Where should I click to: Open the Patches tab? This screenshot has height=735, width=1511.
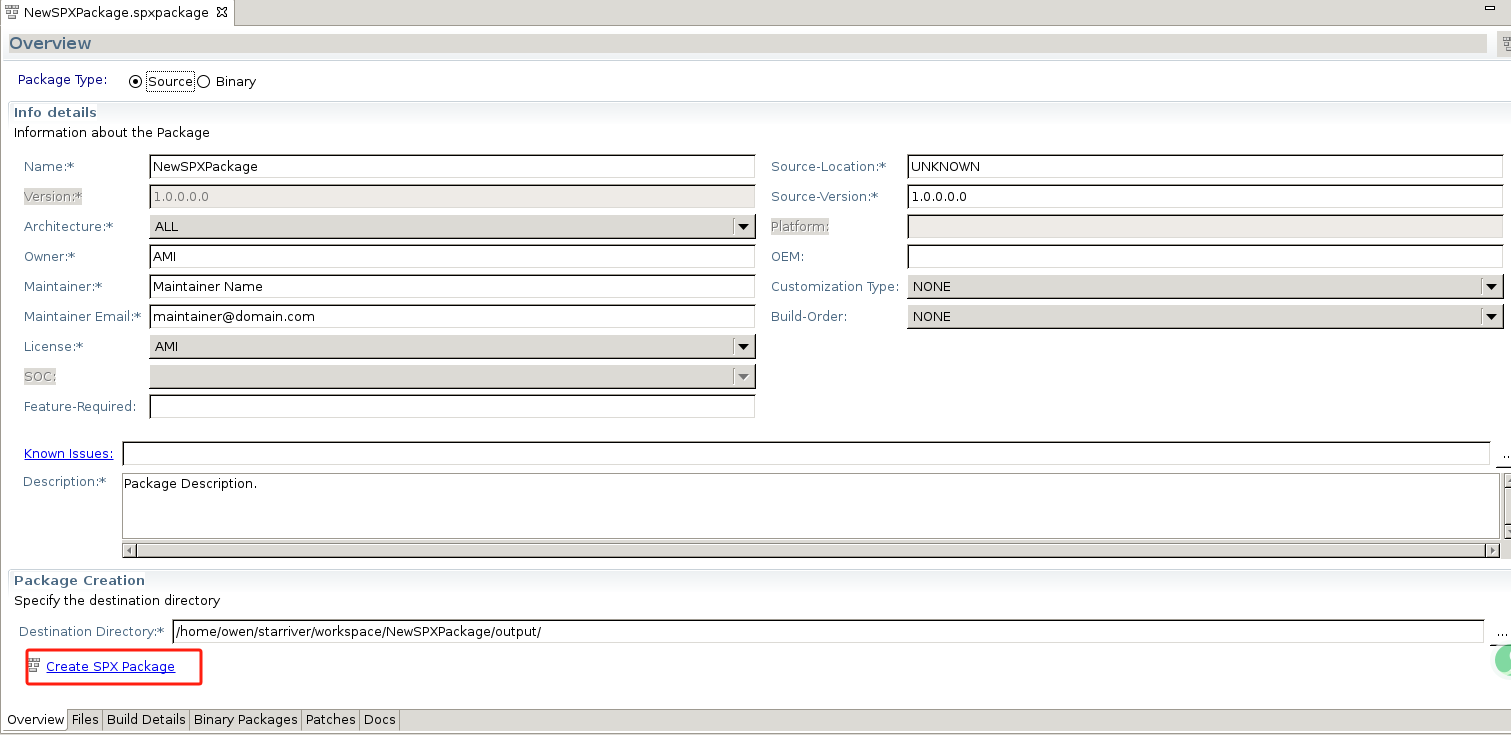pyautogui.click(x=330, y=719)
